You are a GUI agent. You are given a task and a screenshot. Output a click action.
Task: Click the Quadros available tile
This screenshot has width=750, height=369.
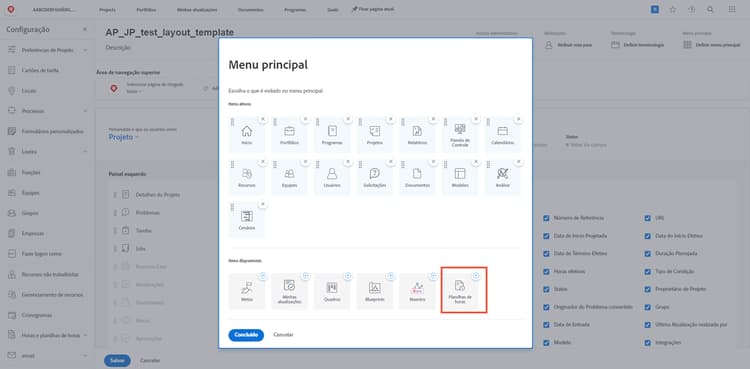tap(332, 291)
